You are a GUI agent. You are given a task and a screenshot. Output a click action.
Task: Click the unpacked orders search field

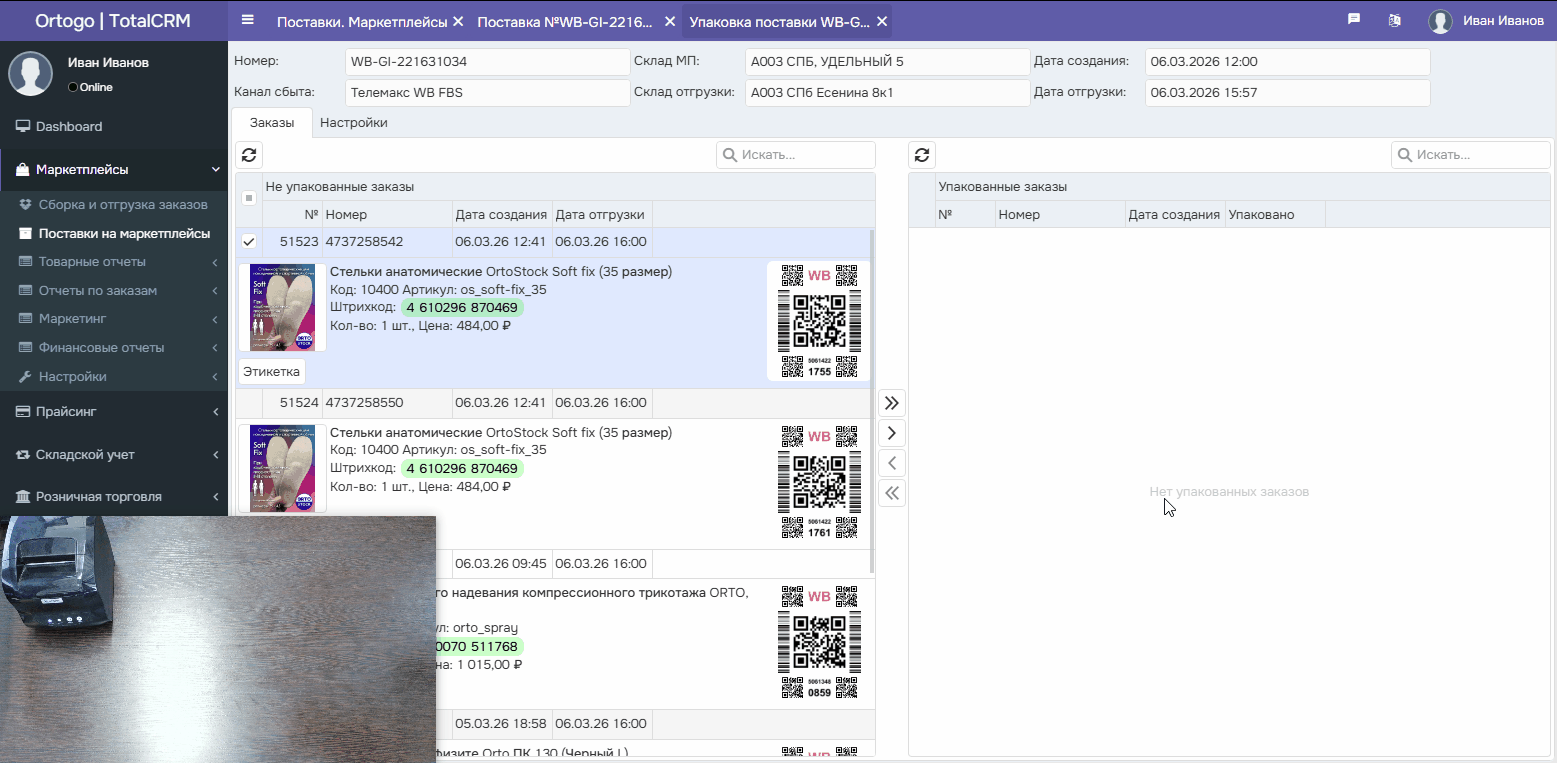796,155
